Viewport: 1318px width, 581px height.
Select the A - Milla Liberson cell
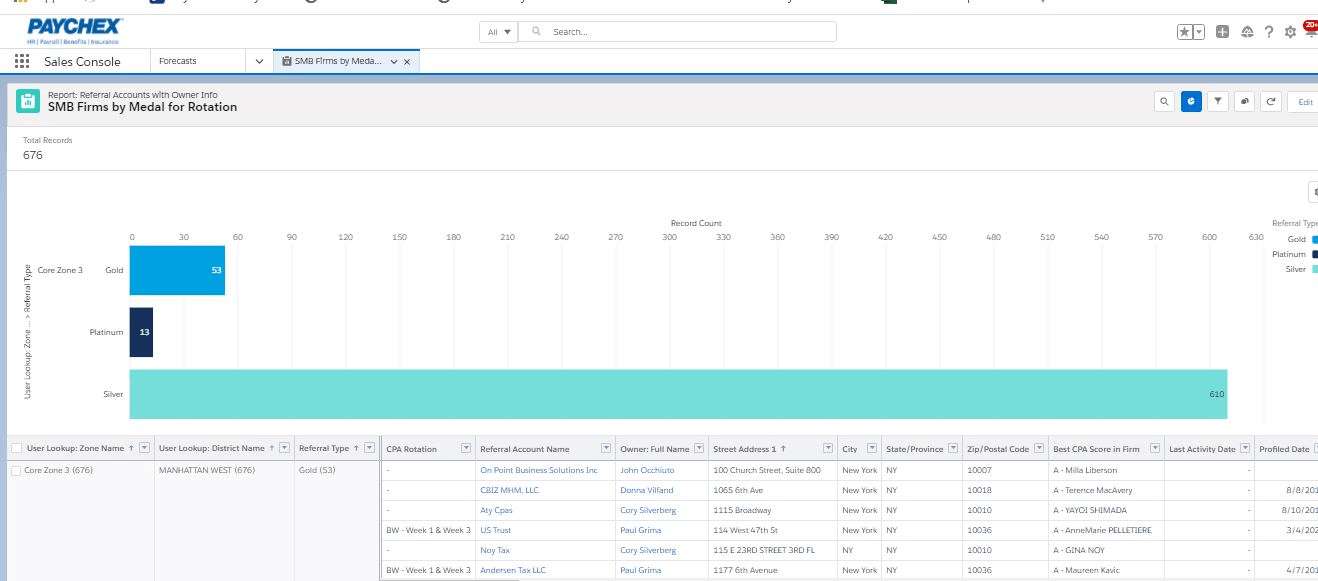click(x=1106, y=470)
